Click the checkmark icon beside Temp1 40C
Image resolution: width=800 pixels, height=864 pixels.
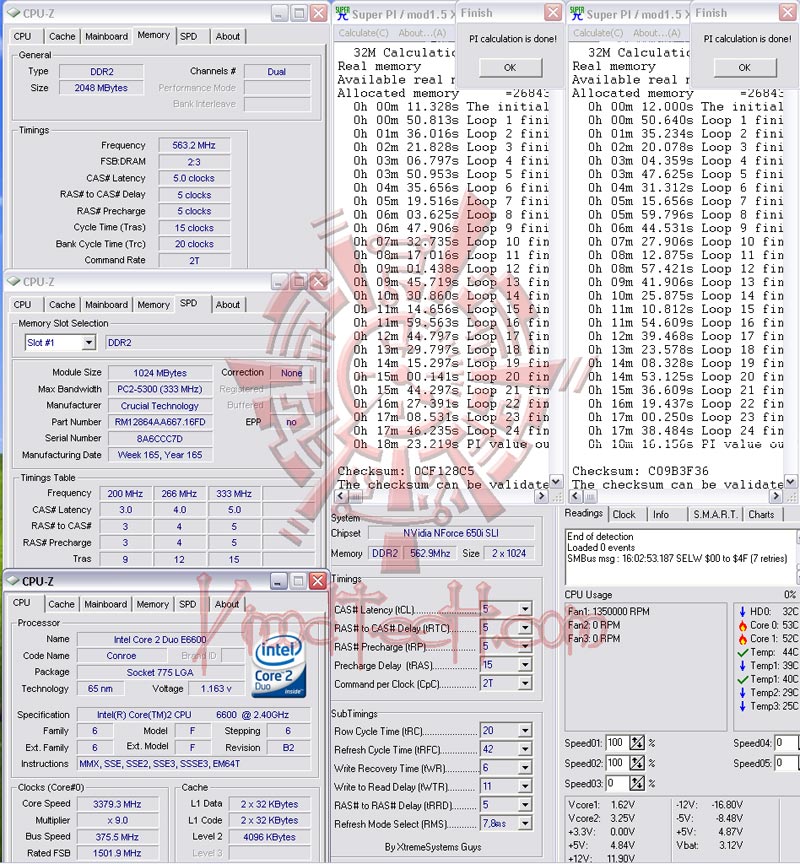pyautogui.click(x=742, y=679)
